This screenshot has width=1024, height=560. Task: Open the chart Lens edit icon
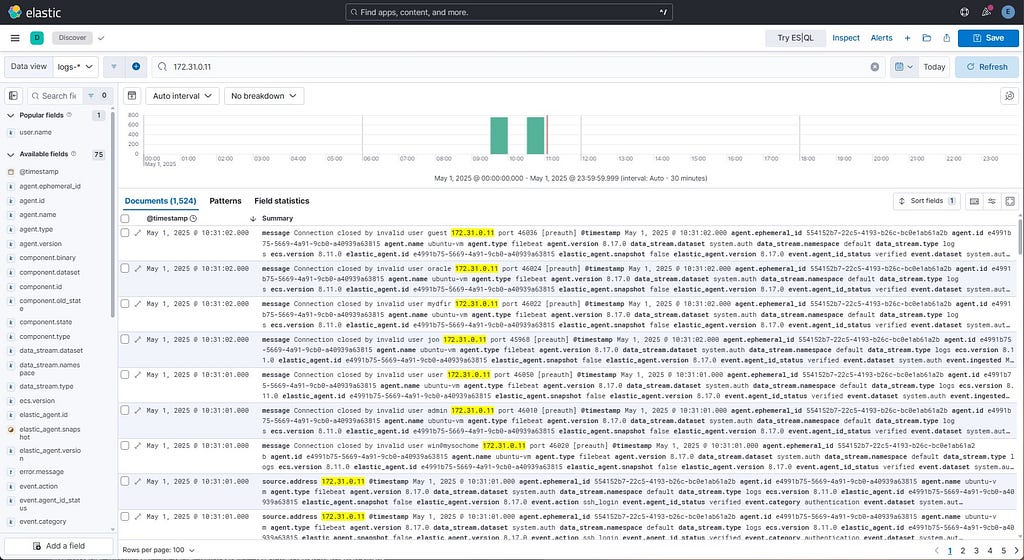tap(1009, 96)
